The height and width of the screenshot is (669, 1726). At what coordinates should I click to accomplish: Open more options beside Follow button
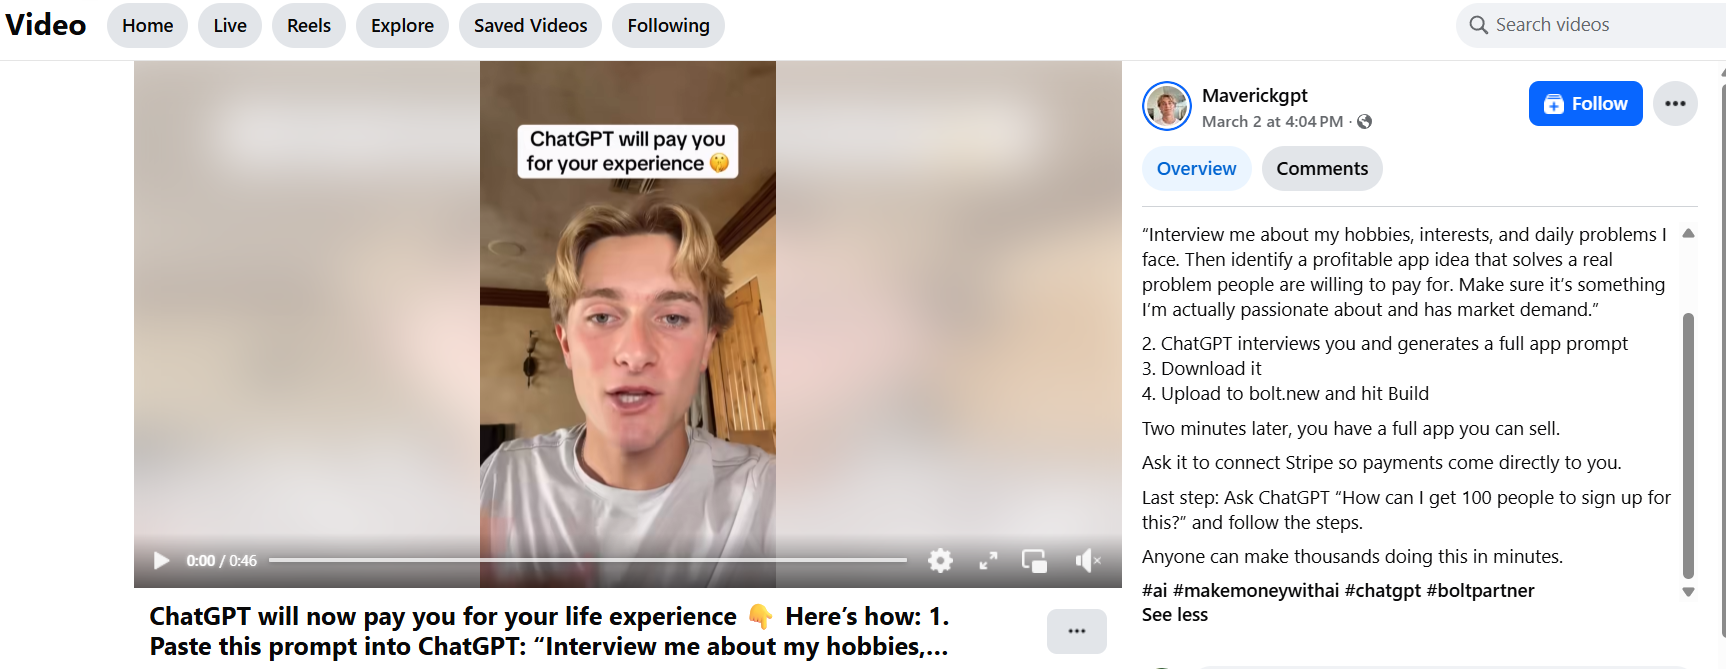pyautogui.click(x=1675, y=104)
